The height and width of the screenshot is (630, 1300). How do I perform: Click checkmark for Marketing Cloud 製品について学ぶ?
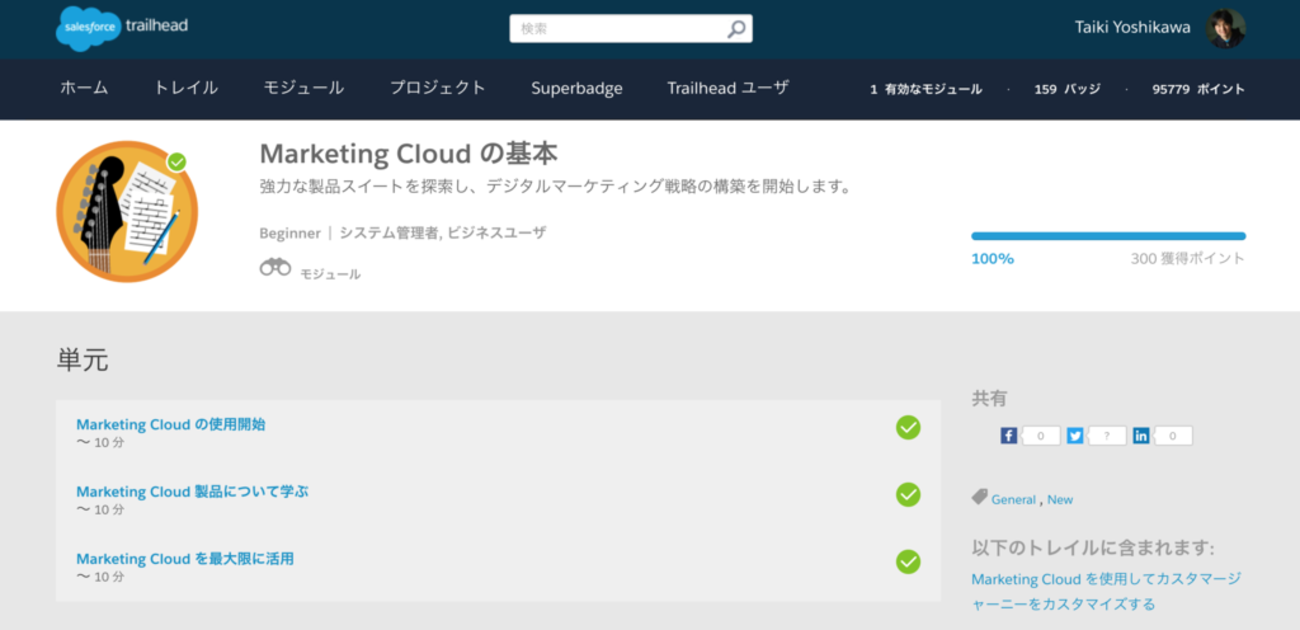tap(908, 495)
